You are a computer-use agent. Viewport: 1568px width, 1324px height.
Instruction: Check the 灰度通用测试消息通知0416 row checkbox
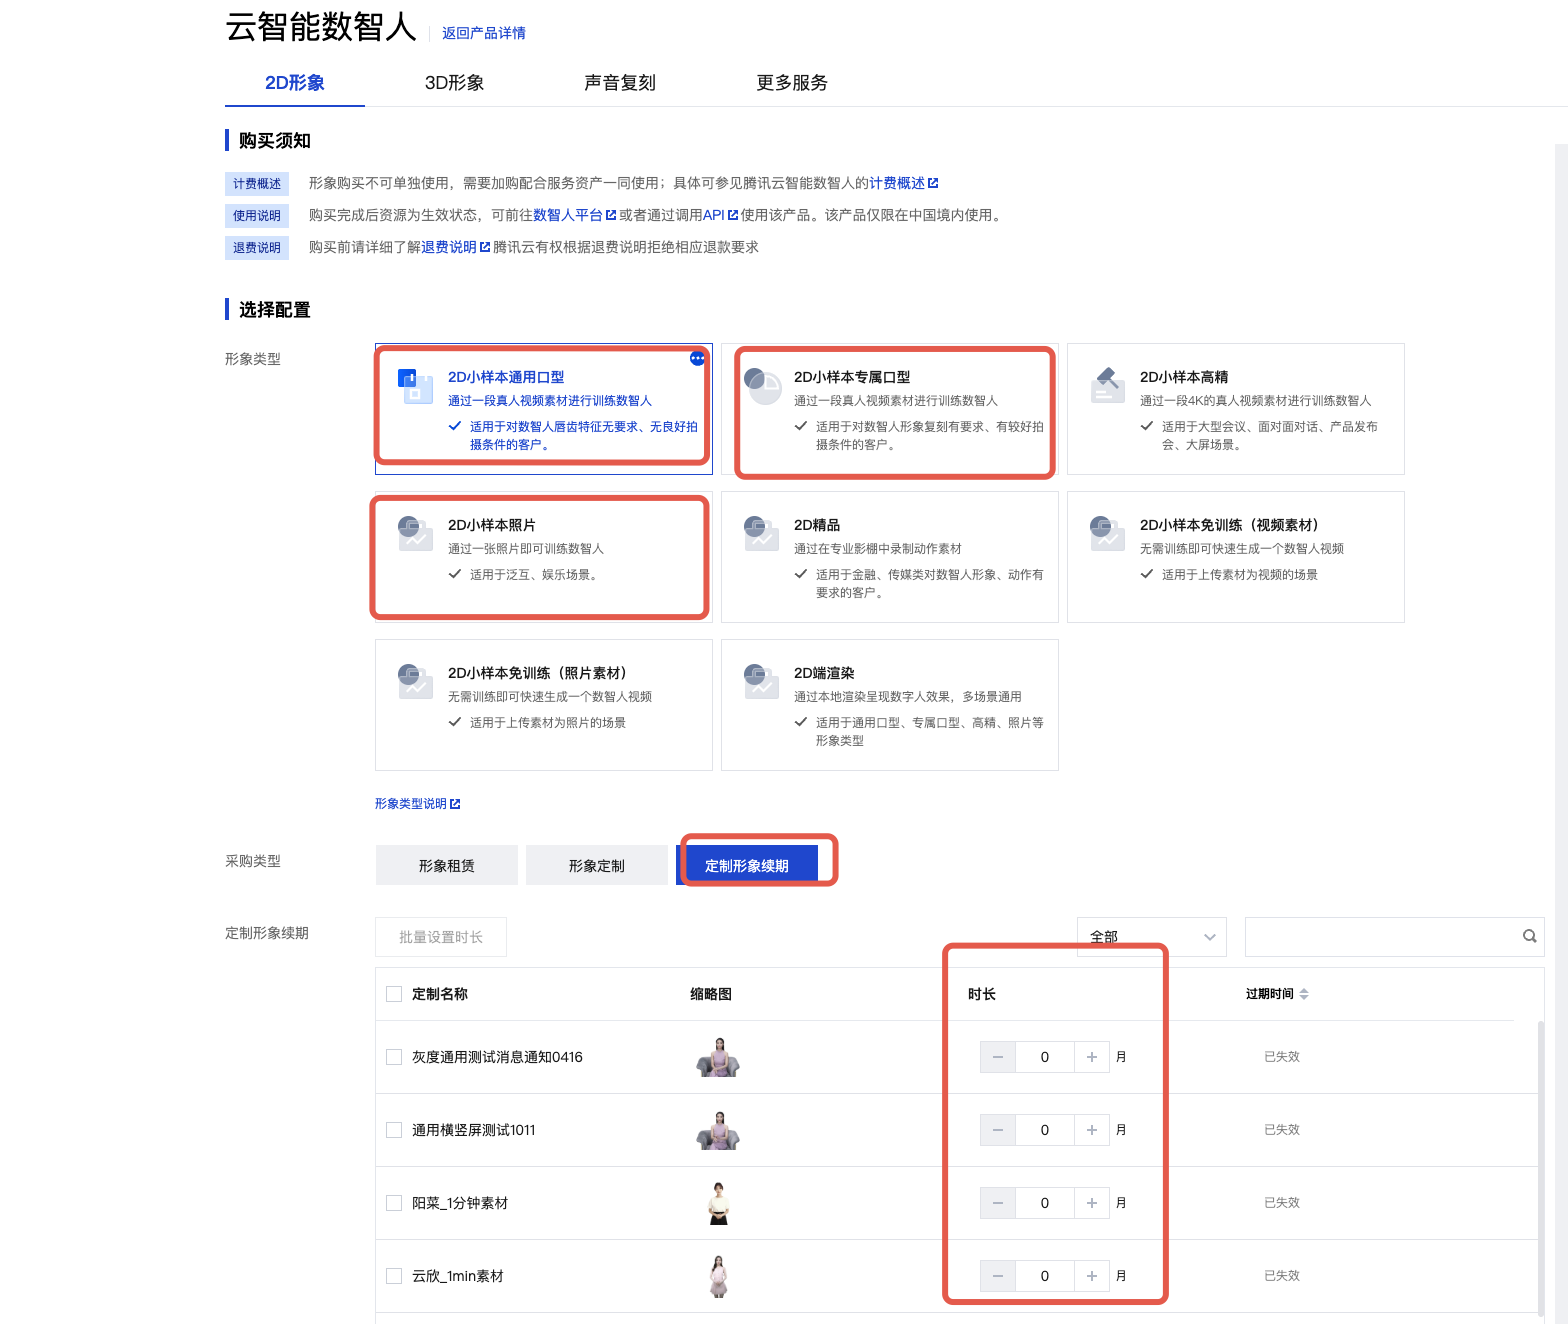[x=394, y=1057]
